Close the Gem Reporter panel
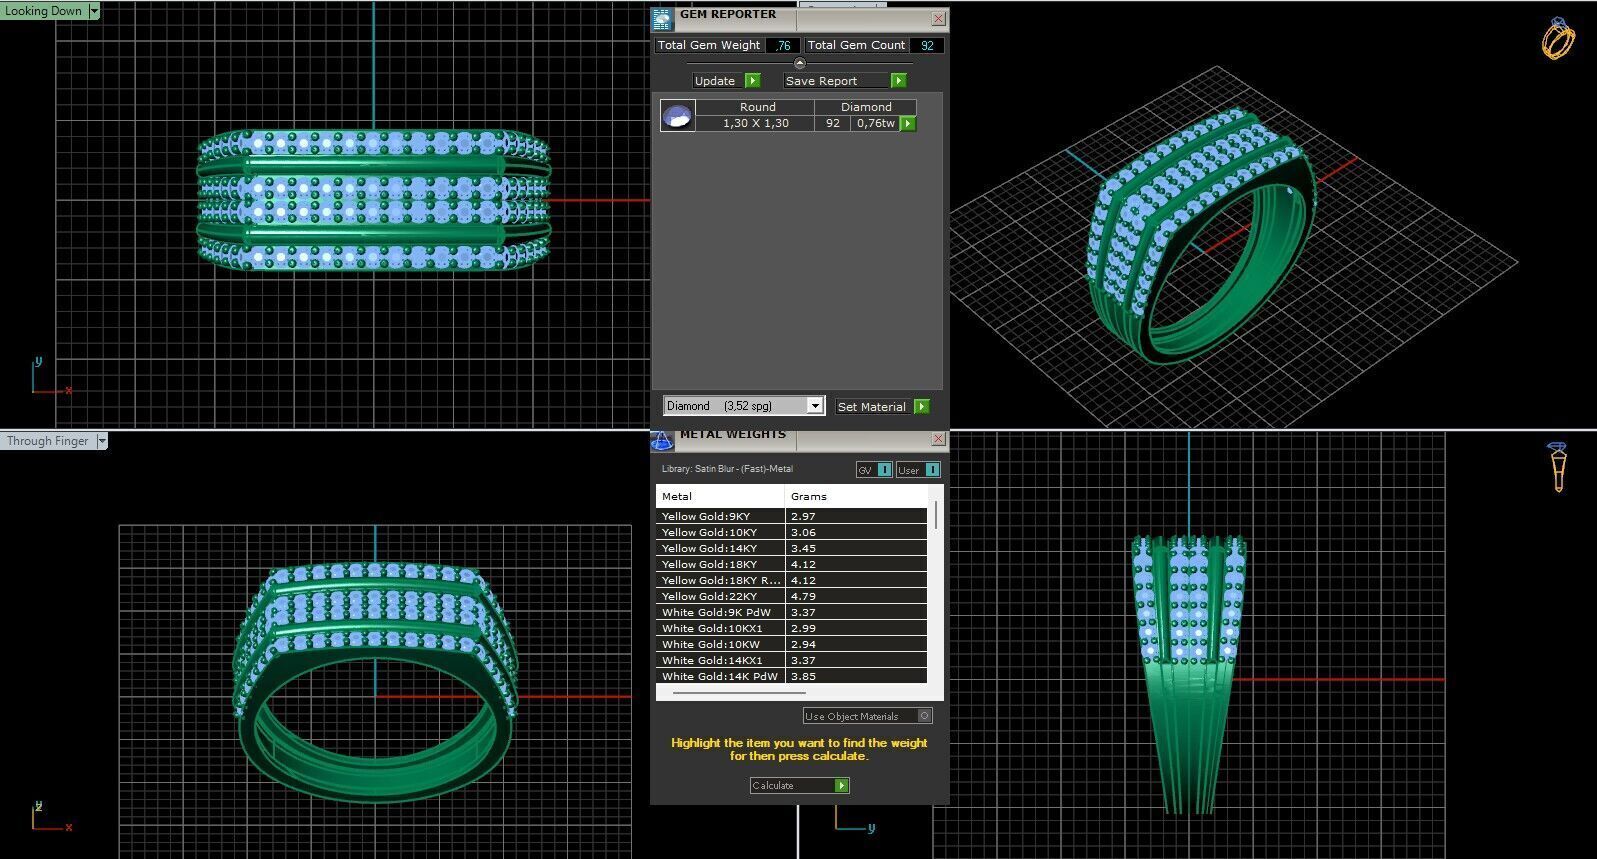Image resolution: width=1597 pixels, height=859 pixels. (938, 19)
